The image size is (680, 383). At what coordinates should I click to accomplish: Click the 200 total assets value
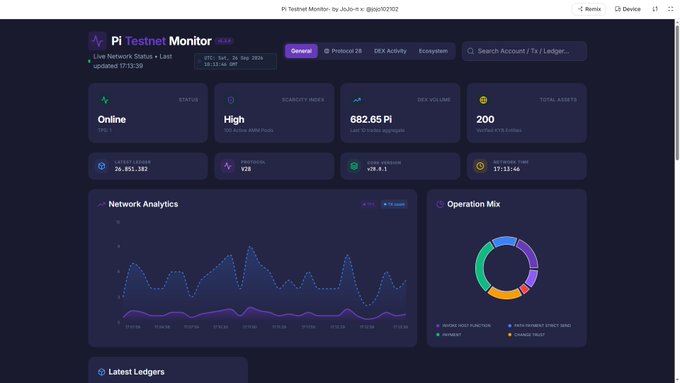click(x=485, y=119)
